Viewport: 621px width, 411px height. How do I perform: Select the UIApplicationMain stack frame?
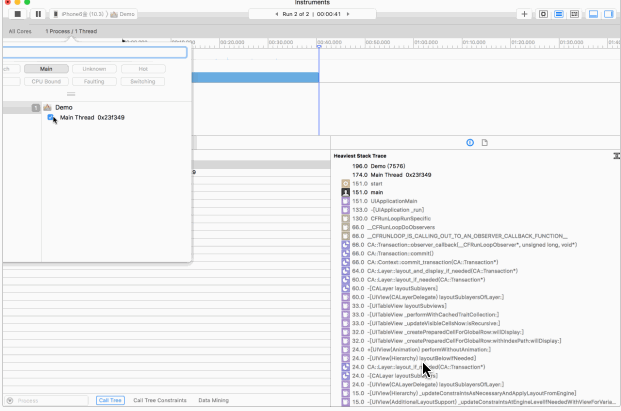click(x=394, y=201)
